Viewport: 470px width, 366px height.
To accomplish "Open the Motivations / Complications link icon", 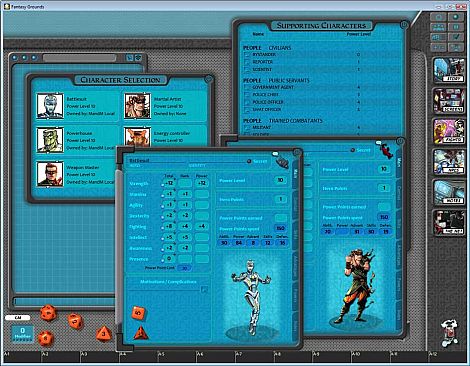I will click(204, 290).
